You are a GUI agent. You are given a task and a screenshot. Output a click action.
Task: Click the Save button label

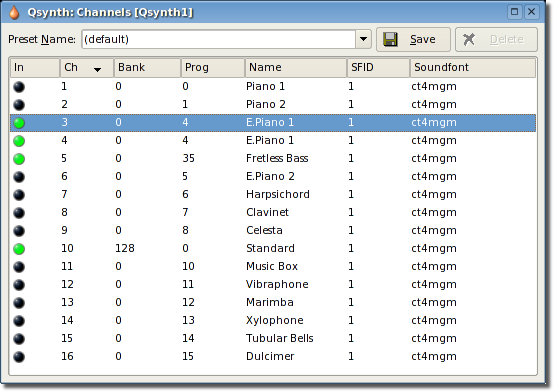(423, 39)
